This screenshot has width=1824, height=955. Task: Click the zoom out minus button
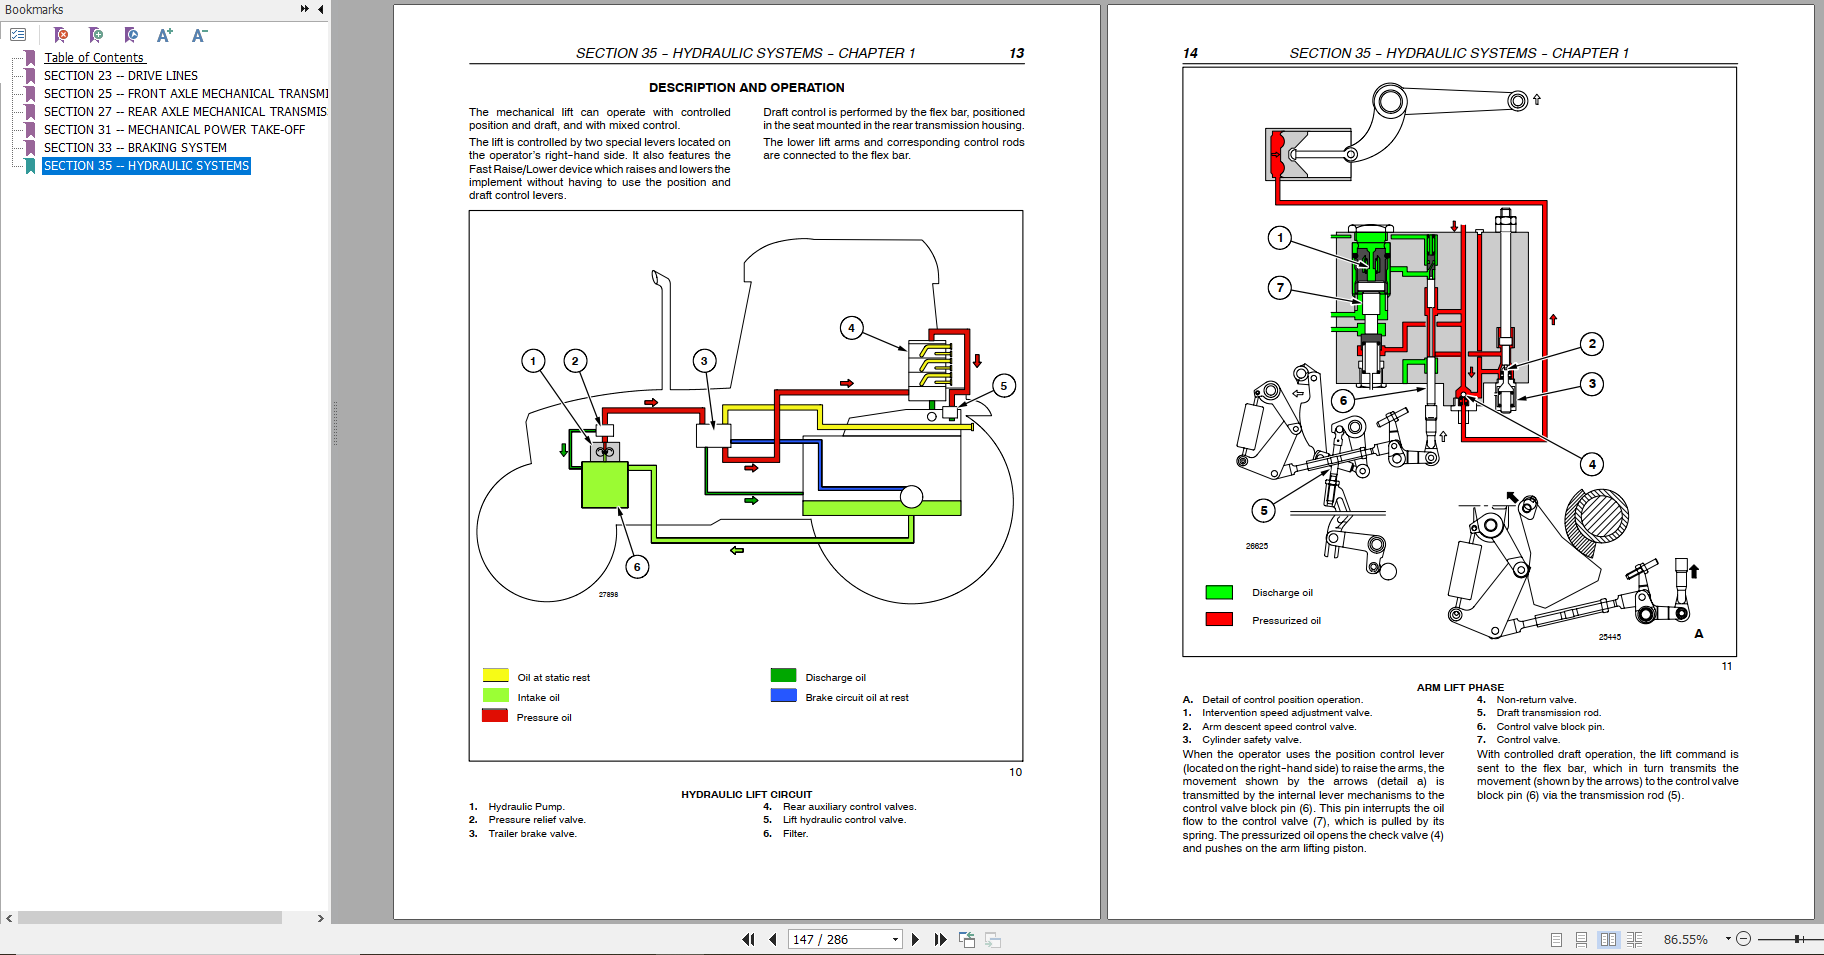tap(1744, 939)
